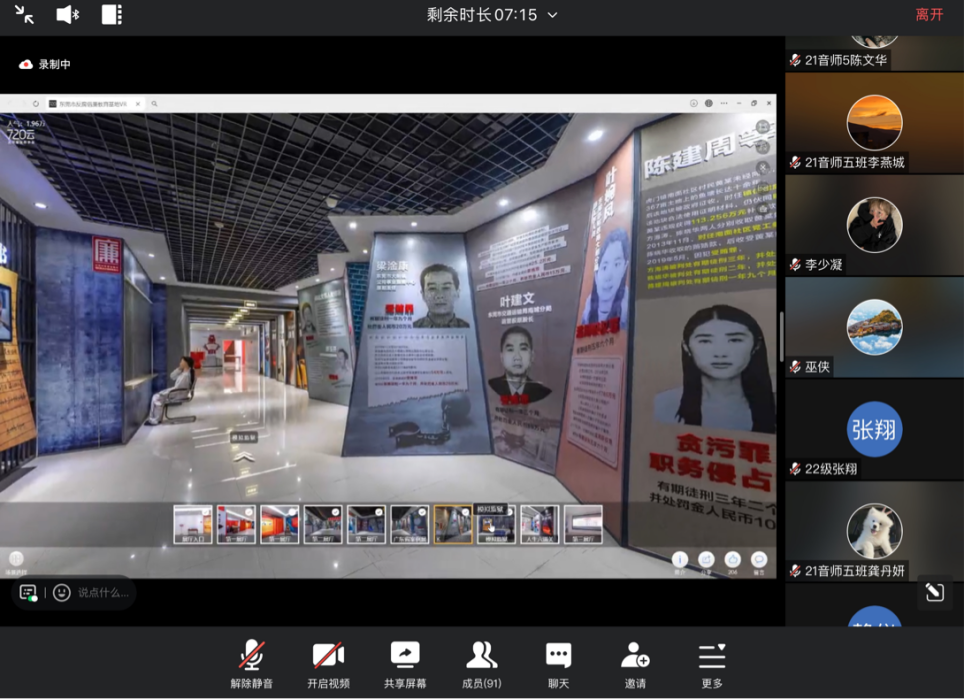This screenshot has width=964, height=699.
Task: Click the Bluetooth speaker audio icon
Action: [x=67, y=15]
